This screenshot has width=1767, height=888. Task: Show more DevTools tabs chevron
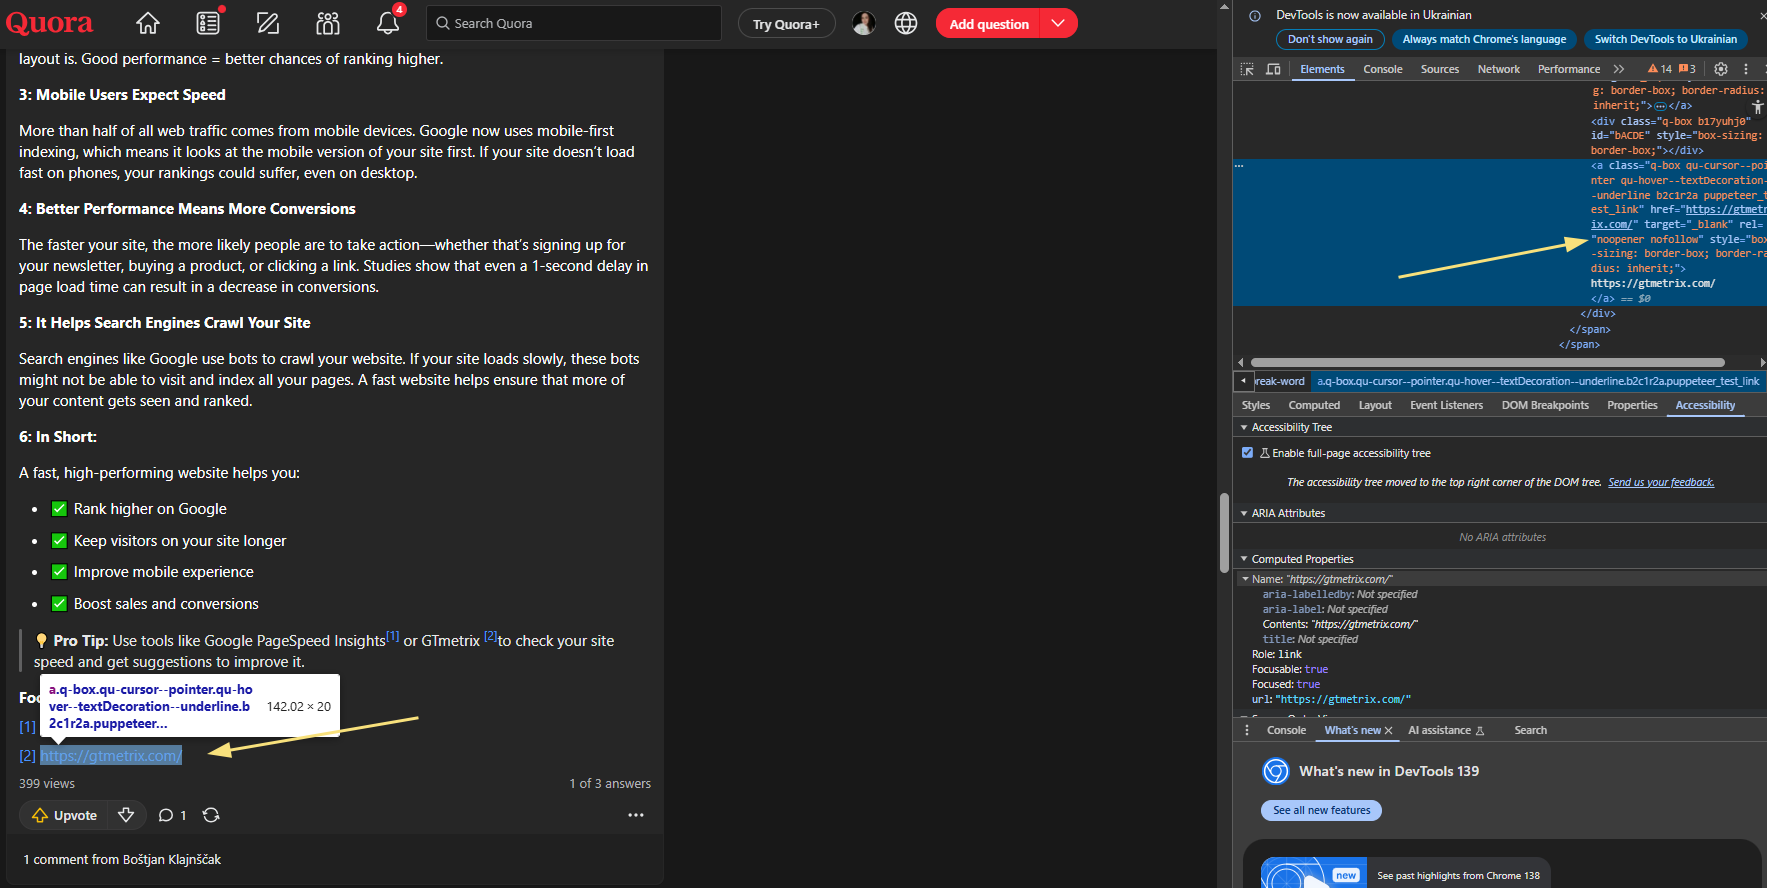[1619, 69]
